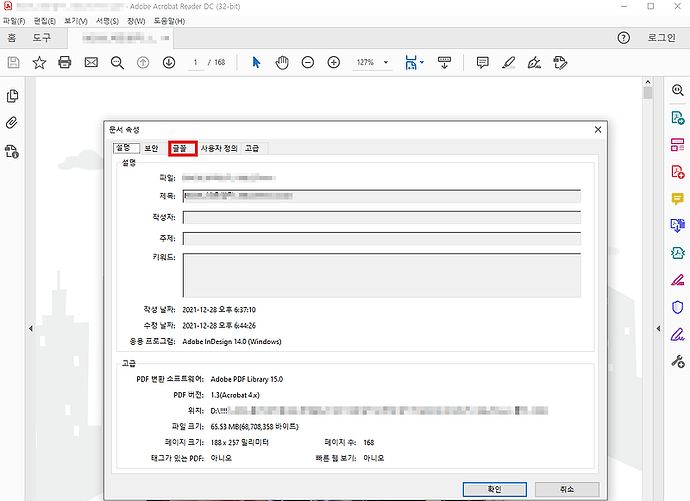The width and height of the screenshot is (690, 501).
Task: Open the attachments paperclip panel
Action: [13, 124]
